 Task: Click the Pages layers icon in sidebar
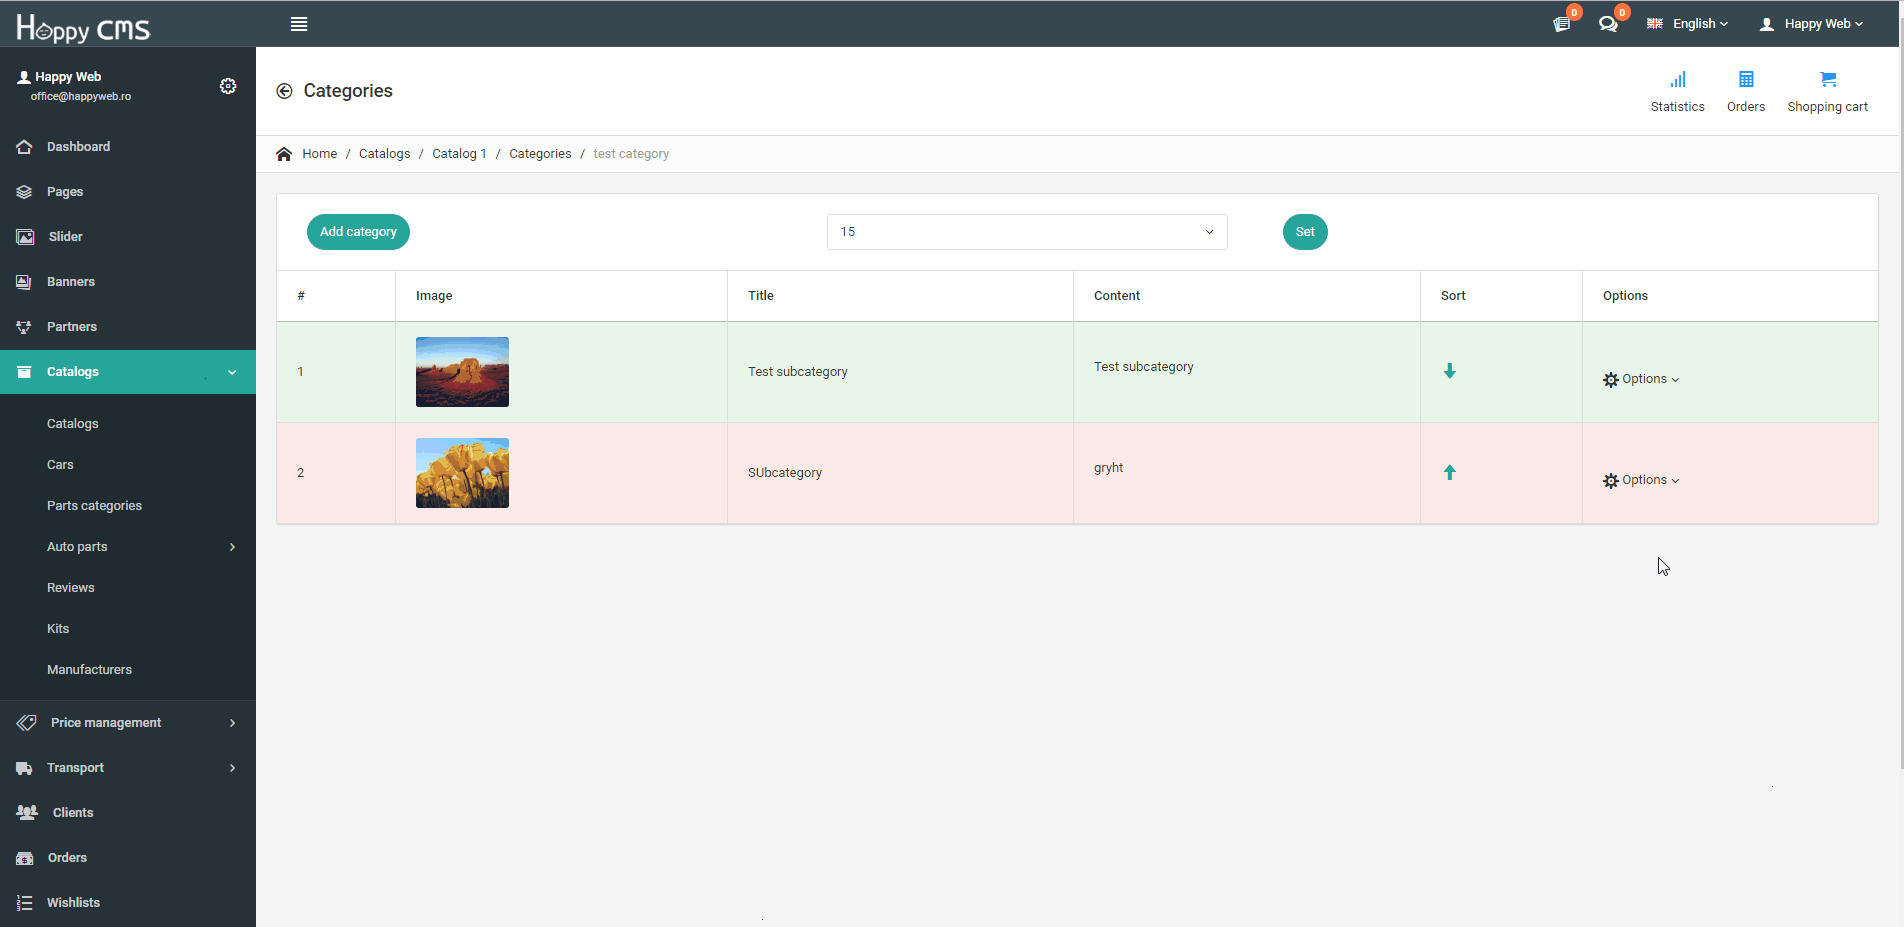click(x=24, y=192)
